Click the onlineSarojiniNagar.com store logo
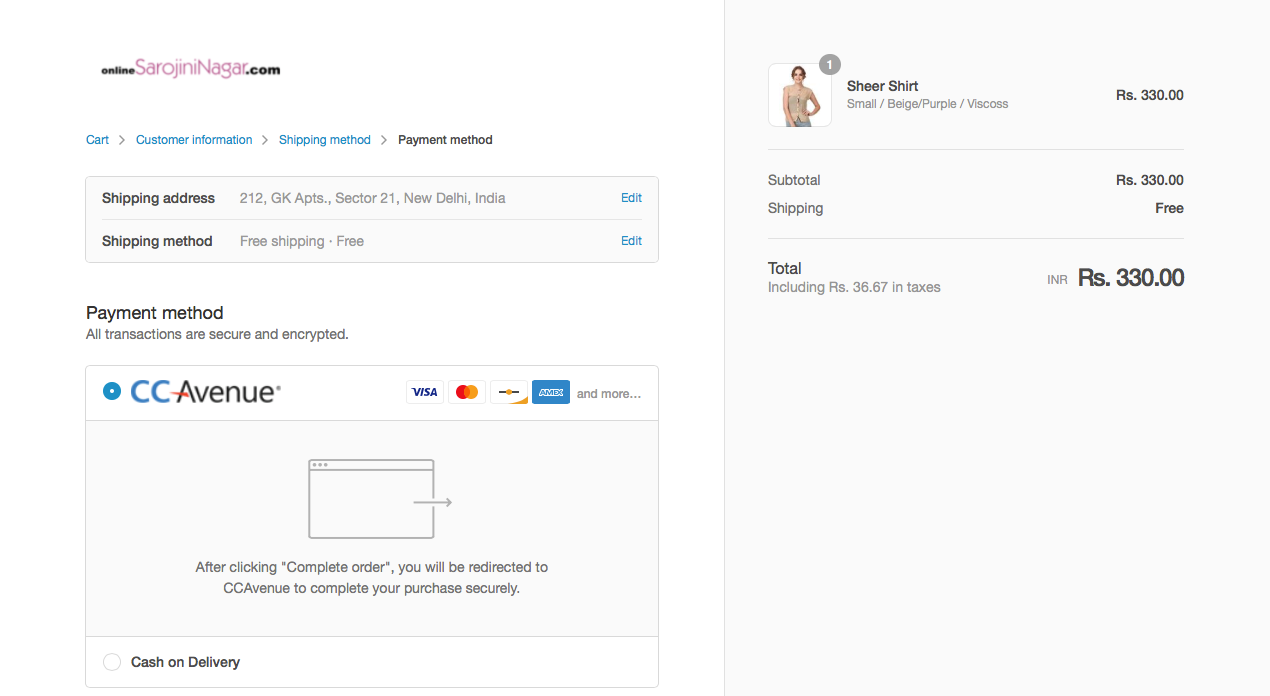The width and height of the screenshot is (1270, 696). (190, 69)
